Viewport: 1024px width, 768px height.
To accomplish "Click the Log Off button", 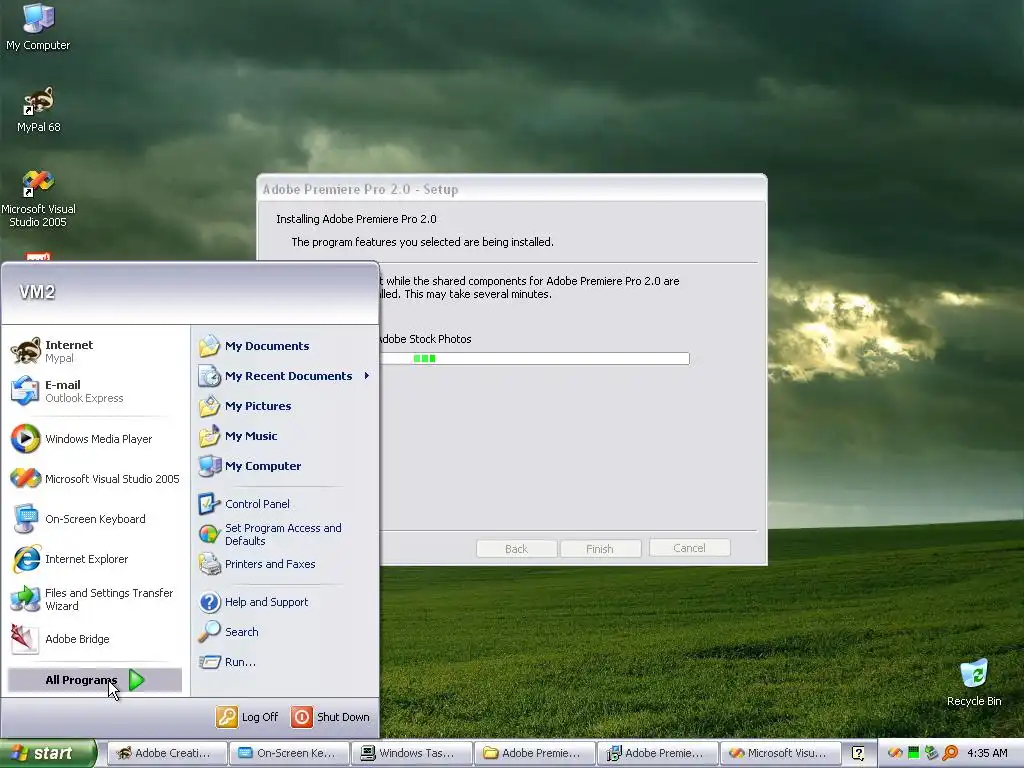I will coord(248,717).
